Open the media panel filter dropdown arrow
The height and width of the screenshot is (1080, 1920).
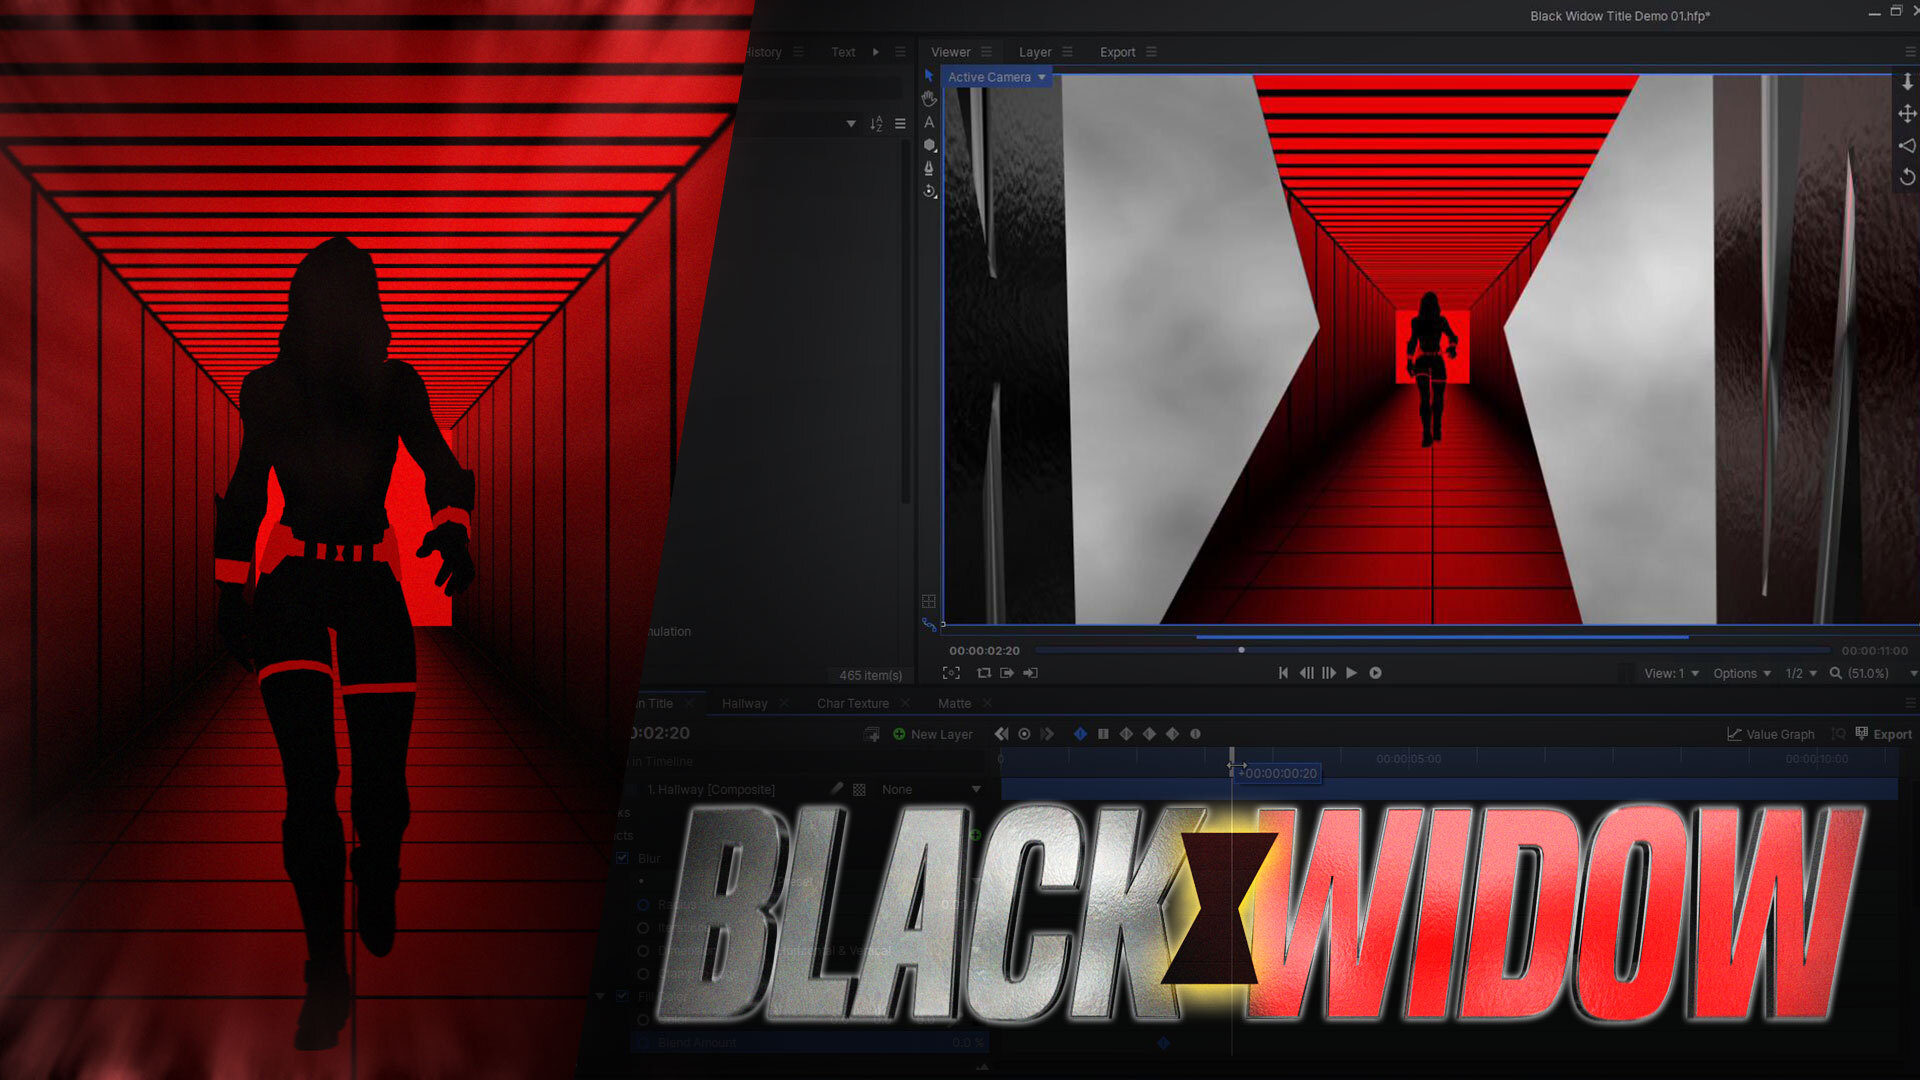(x=851, y=124)
